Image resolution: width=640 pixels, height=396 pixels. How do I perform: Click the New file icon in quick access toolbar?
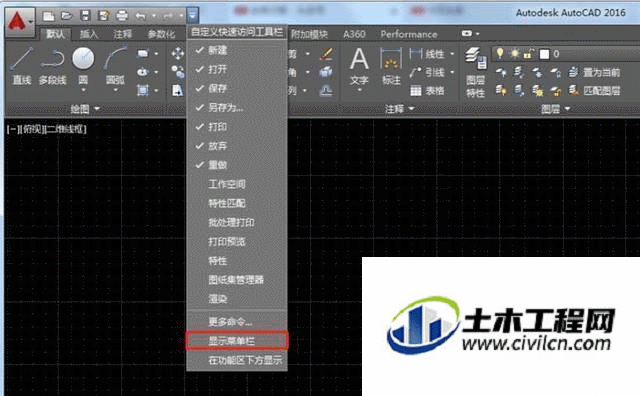(x=49, y=16)
